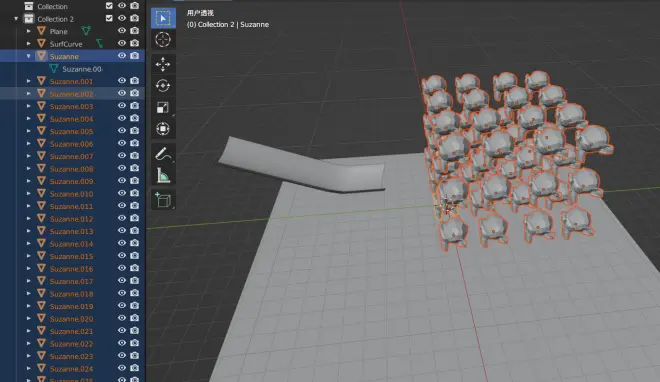The image size is (660, 382).
Task: Disable render for Suzanne.001 camera icon
Action: [x=135, y=81]
